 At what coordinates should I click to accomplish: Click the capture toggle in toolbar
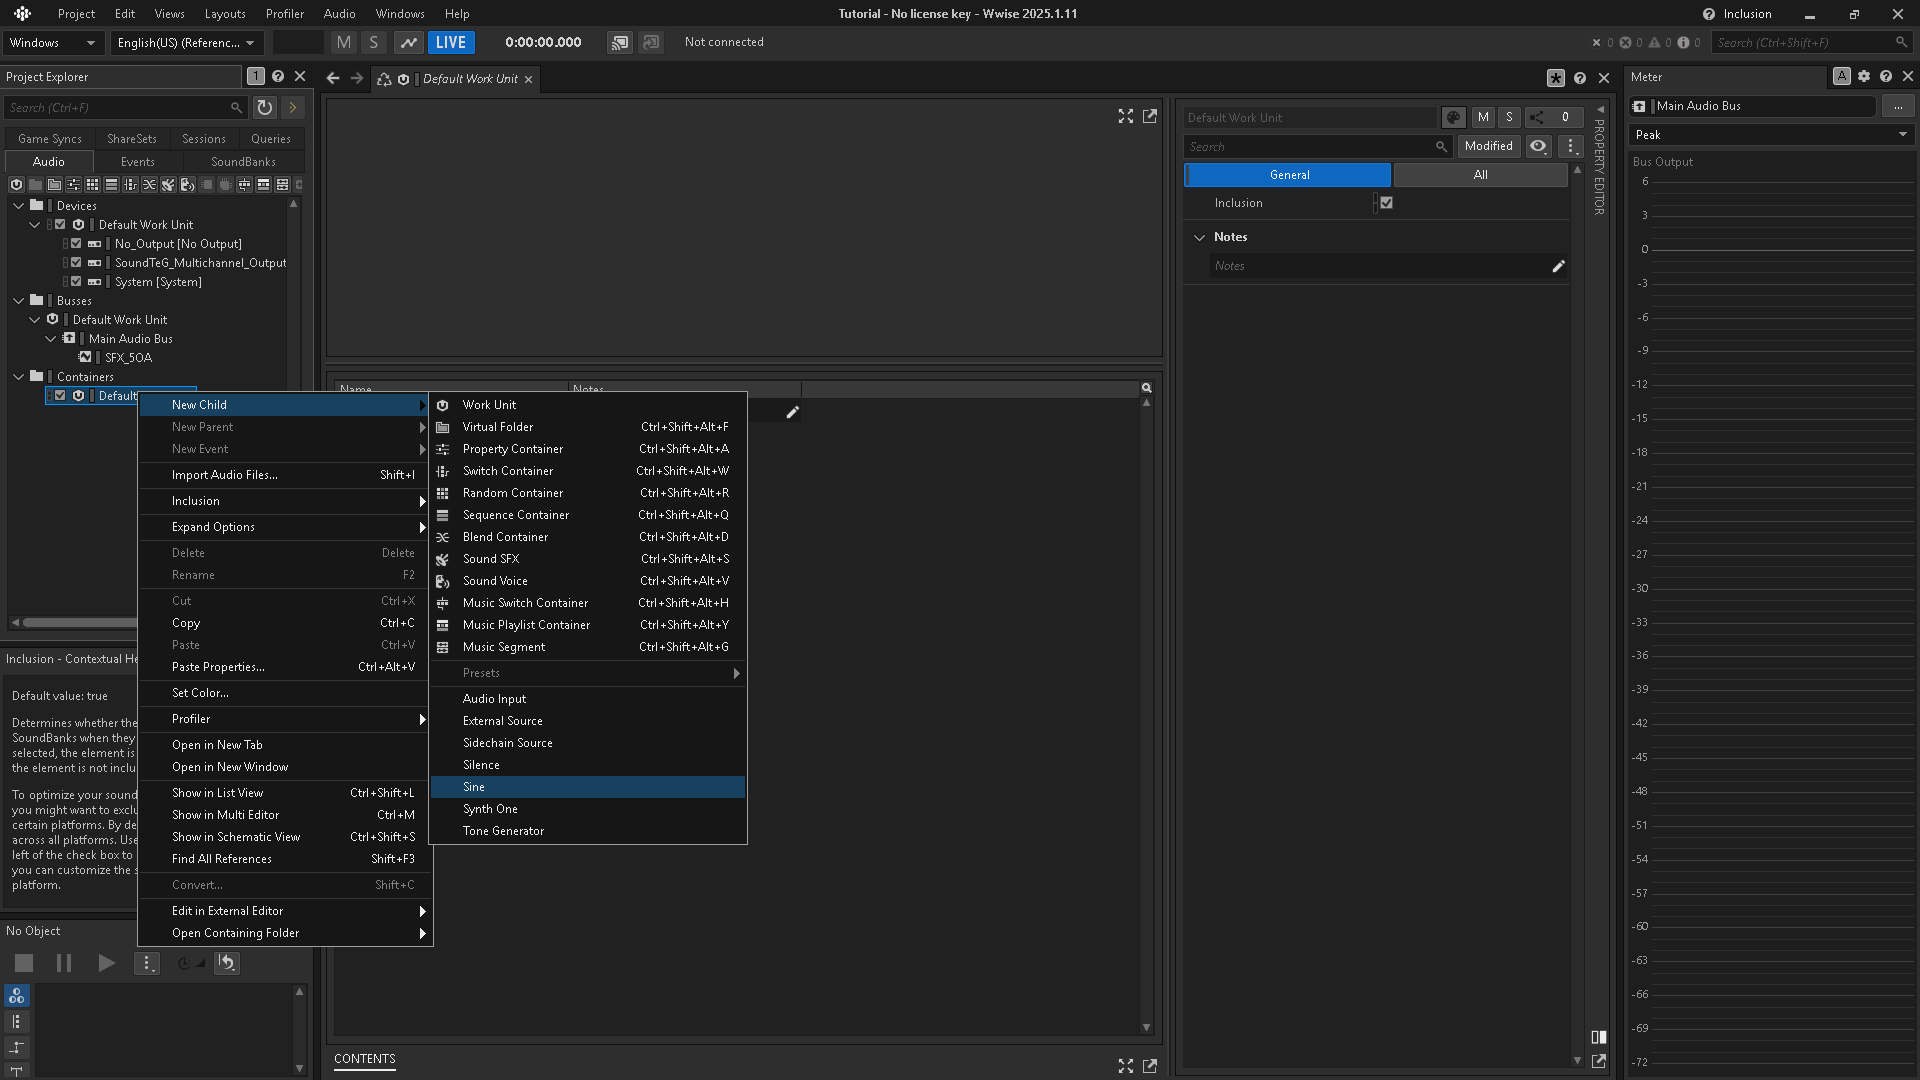(x=409, y=43)
